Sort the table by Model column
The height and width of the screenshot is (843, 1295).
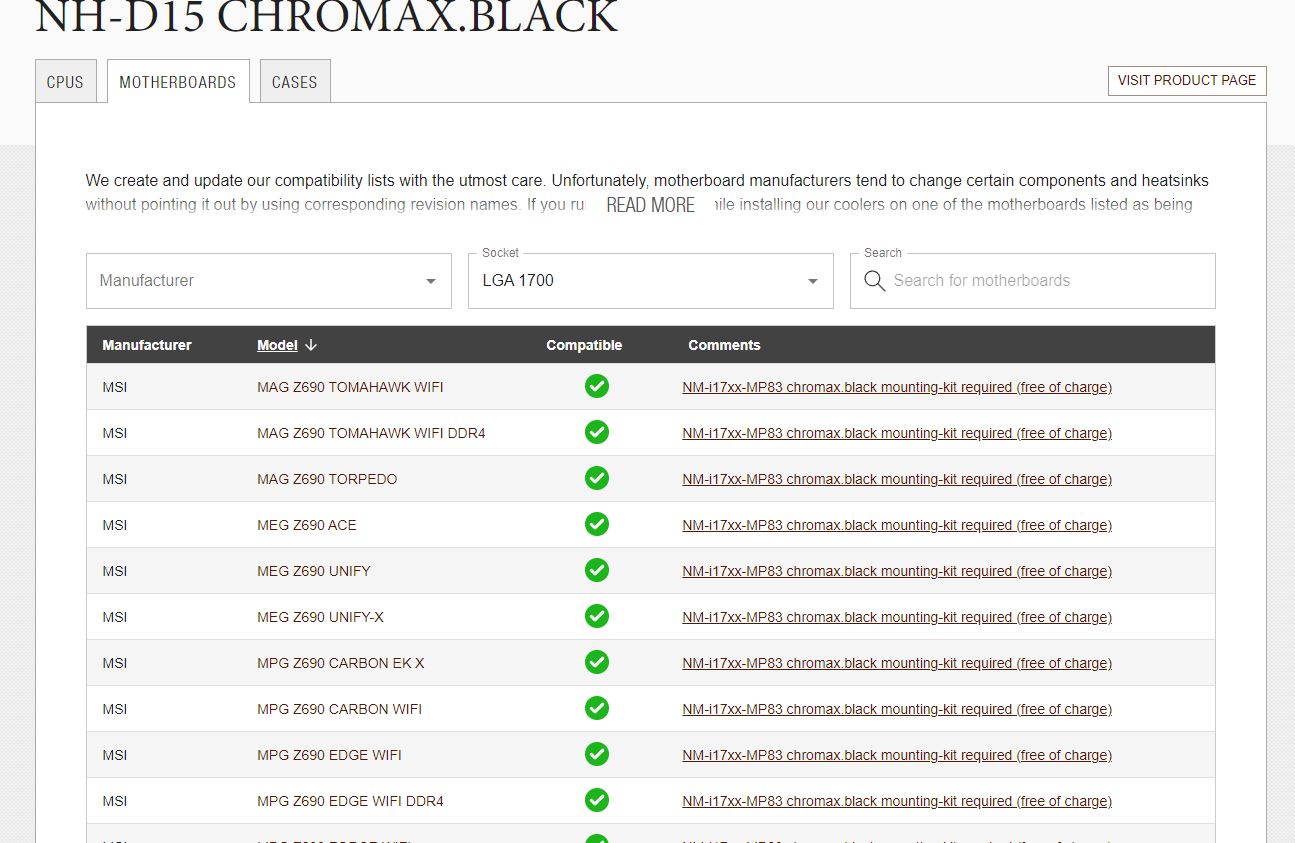click(x=277, y=345)
